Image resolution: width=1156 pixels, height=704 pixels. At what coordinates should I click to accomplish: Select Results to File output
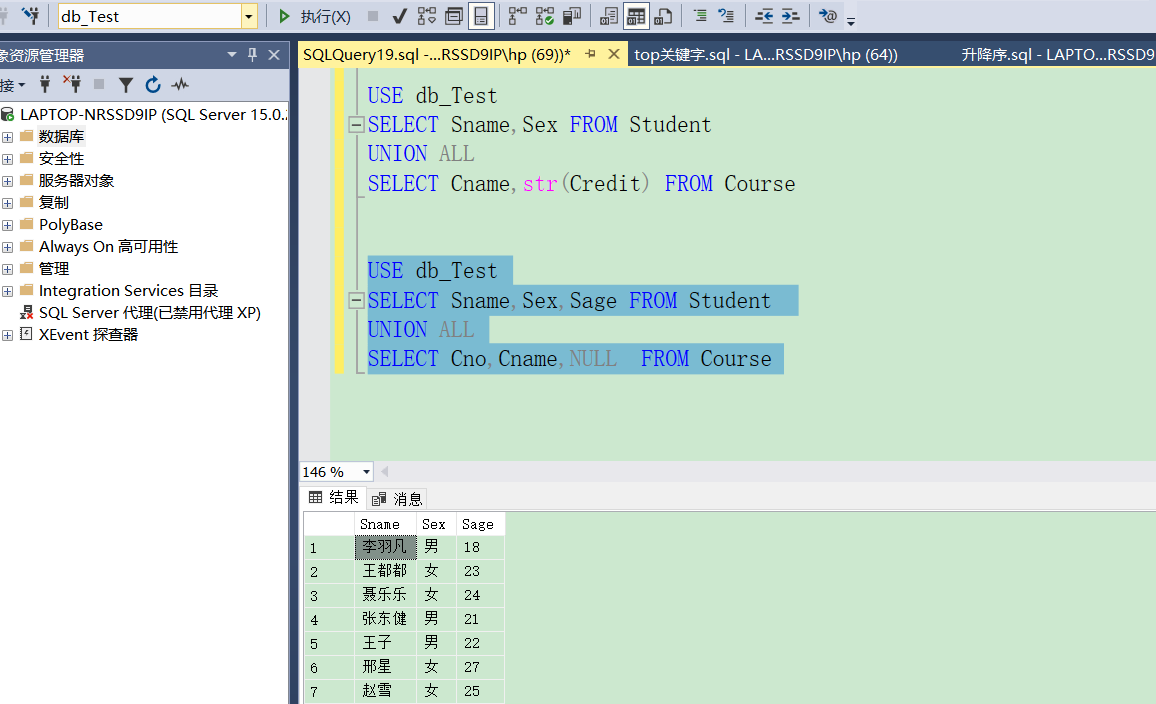coord(663,16)
